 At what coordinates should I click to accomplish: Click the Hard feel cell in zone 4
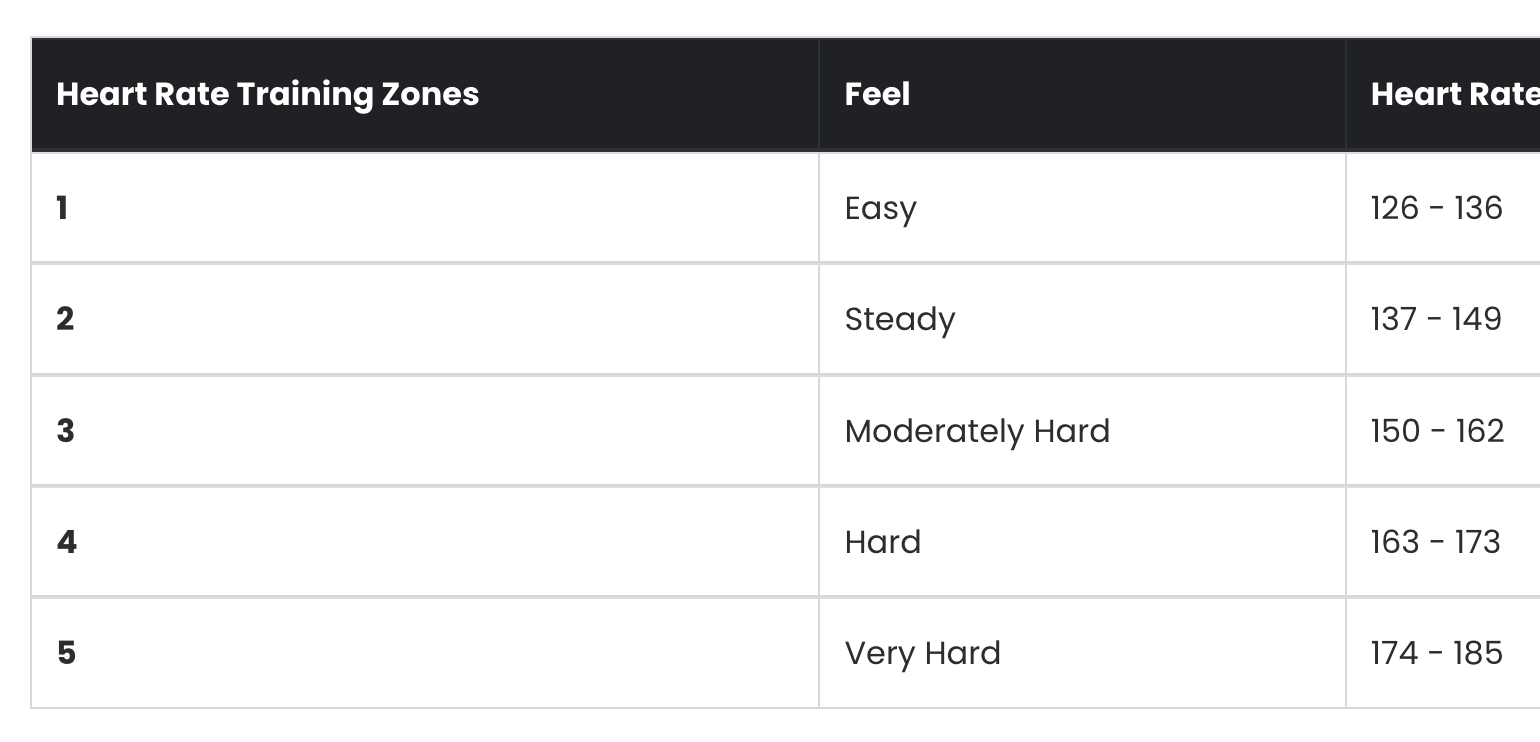point(882,542)
